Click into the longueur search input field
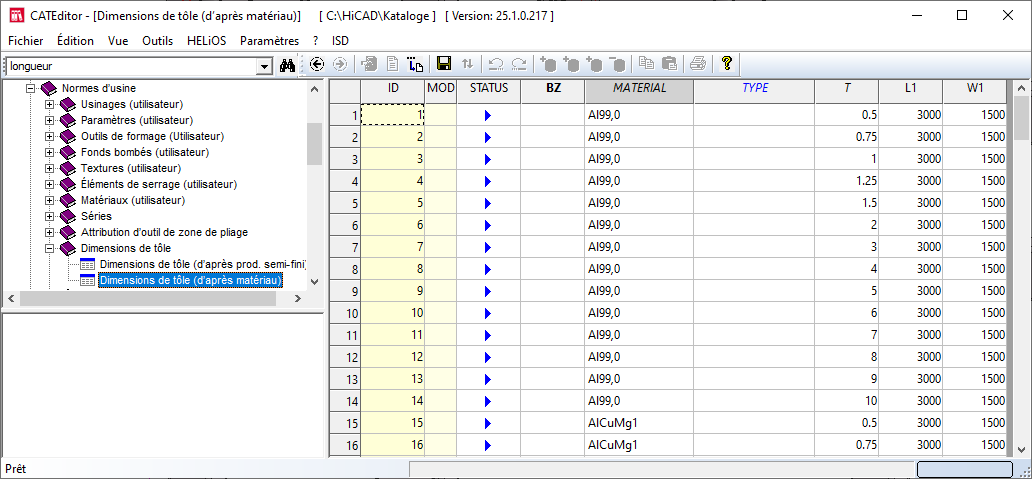The width and height of the screenshot is (1032, 479). pos(130,66)
